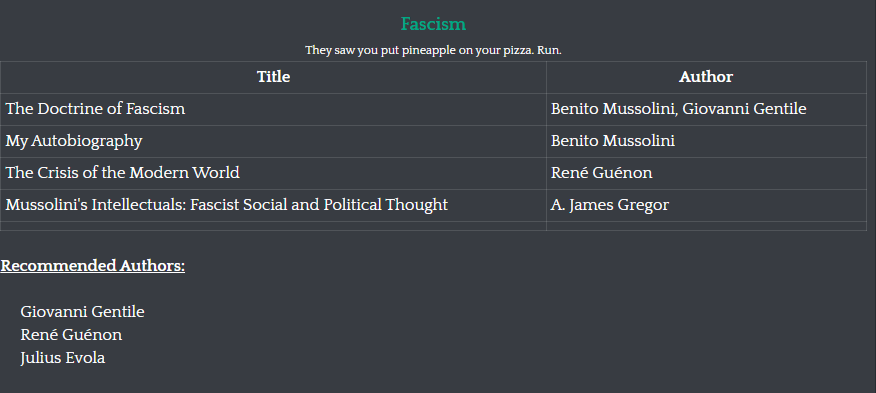Click the word Modern World in third title
The image size is (876, 393).
(184, 173)
